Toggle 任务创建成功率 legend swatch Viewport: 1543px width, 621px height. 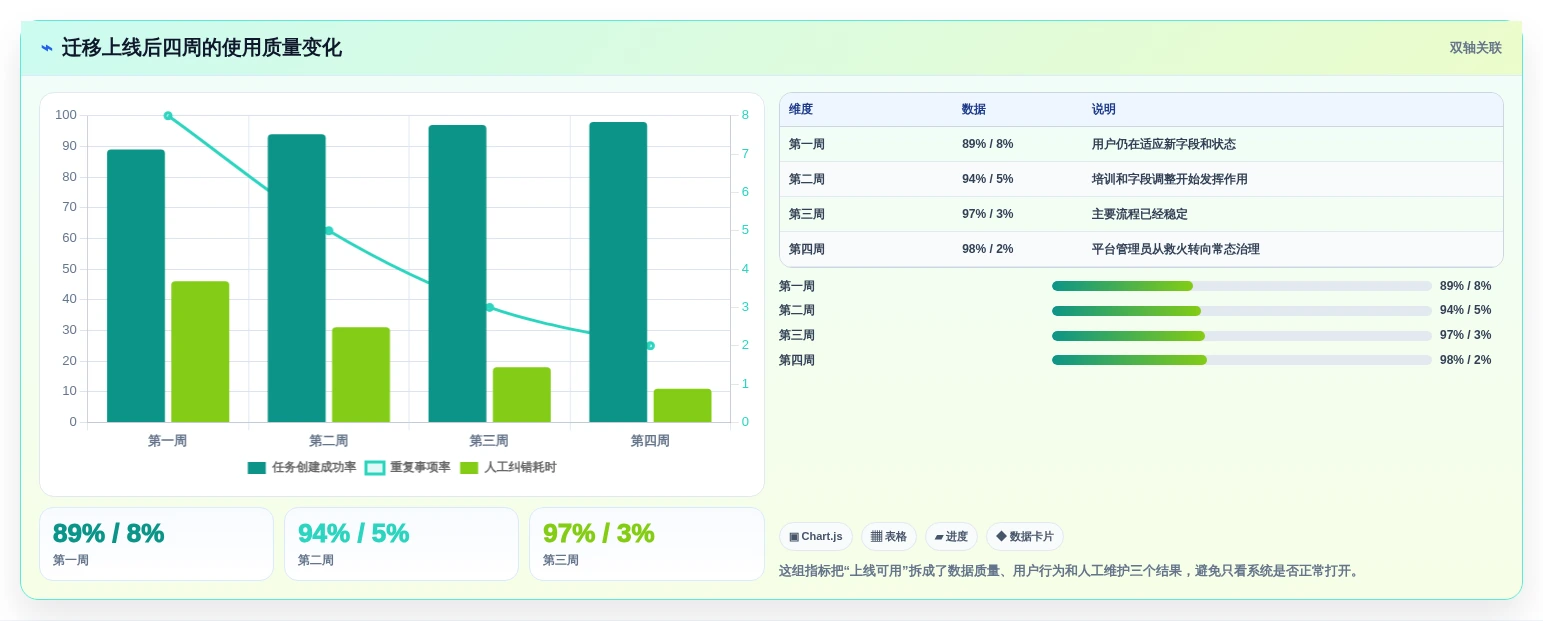tap(257, 468)
